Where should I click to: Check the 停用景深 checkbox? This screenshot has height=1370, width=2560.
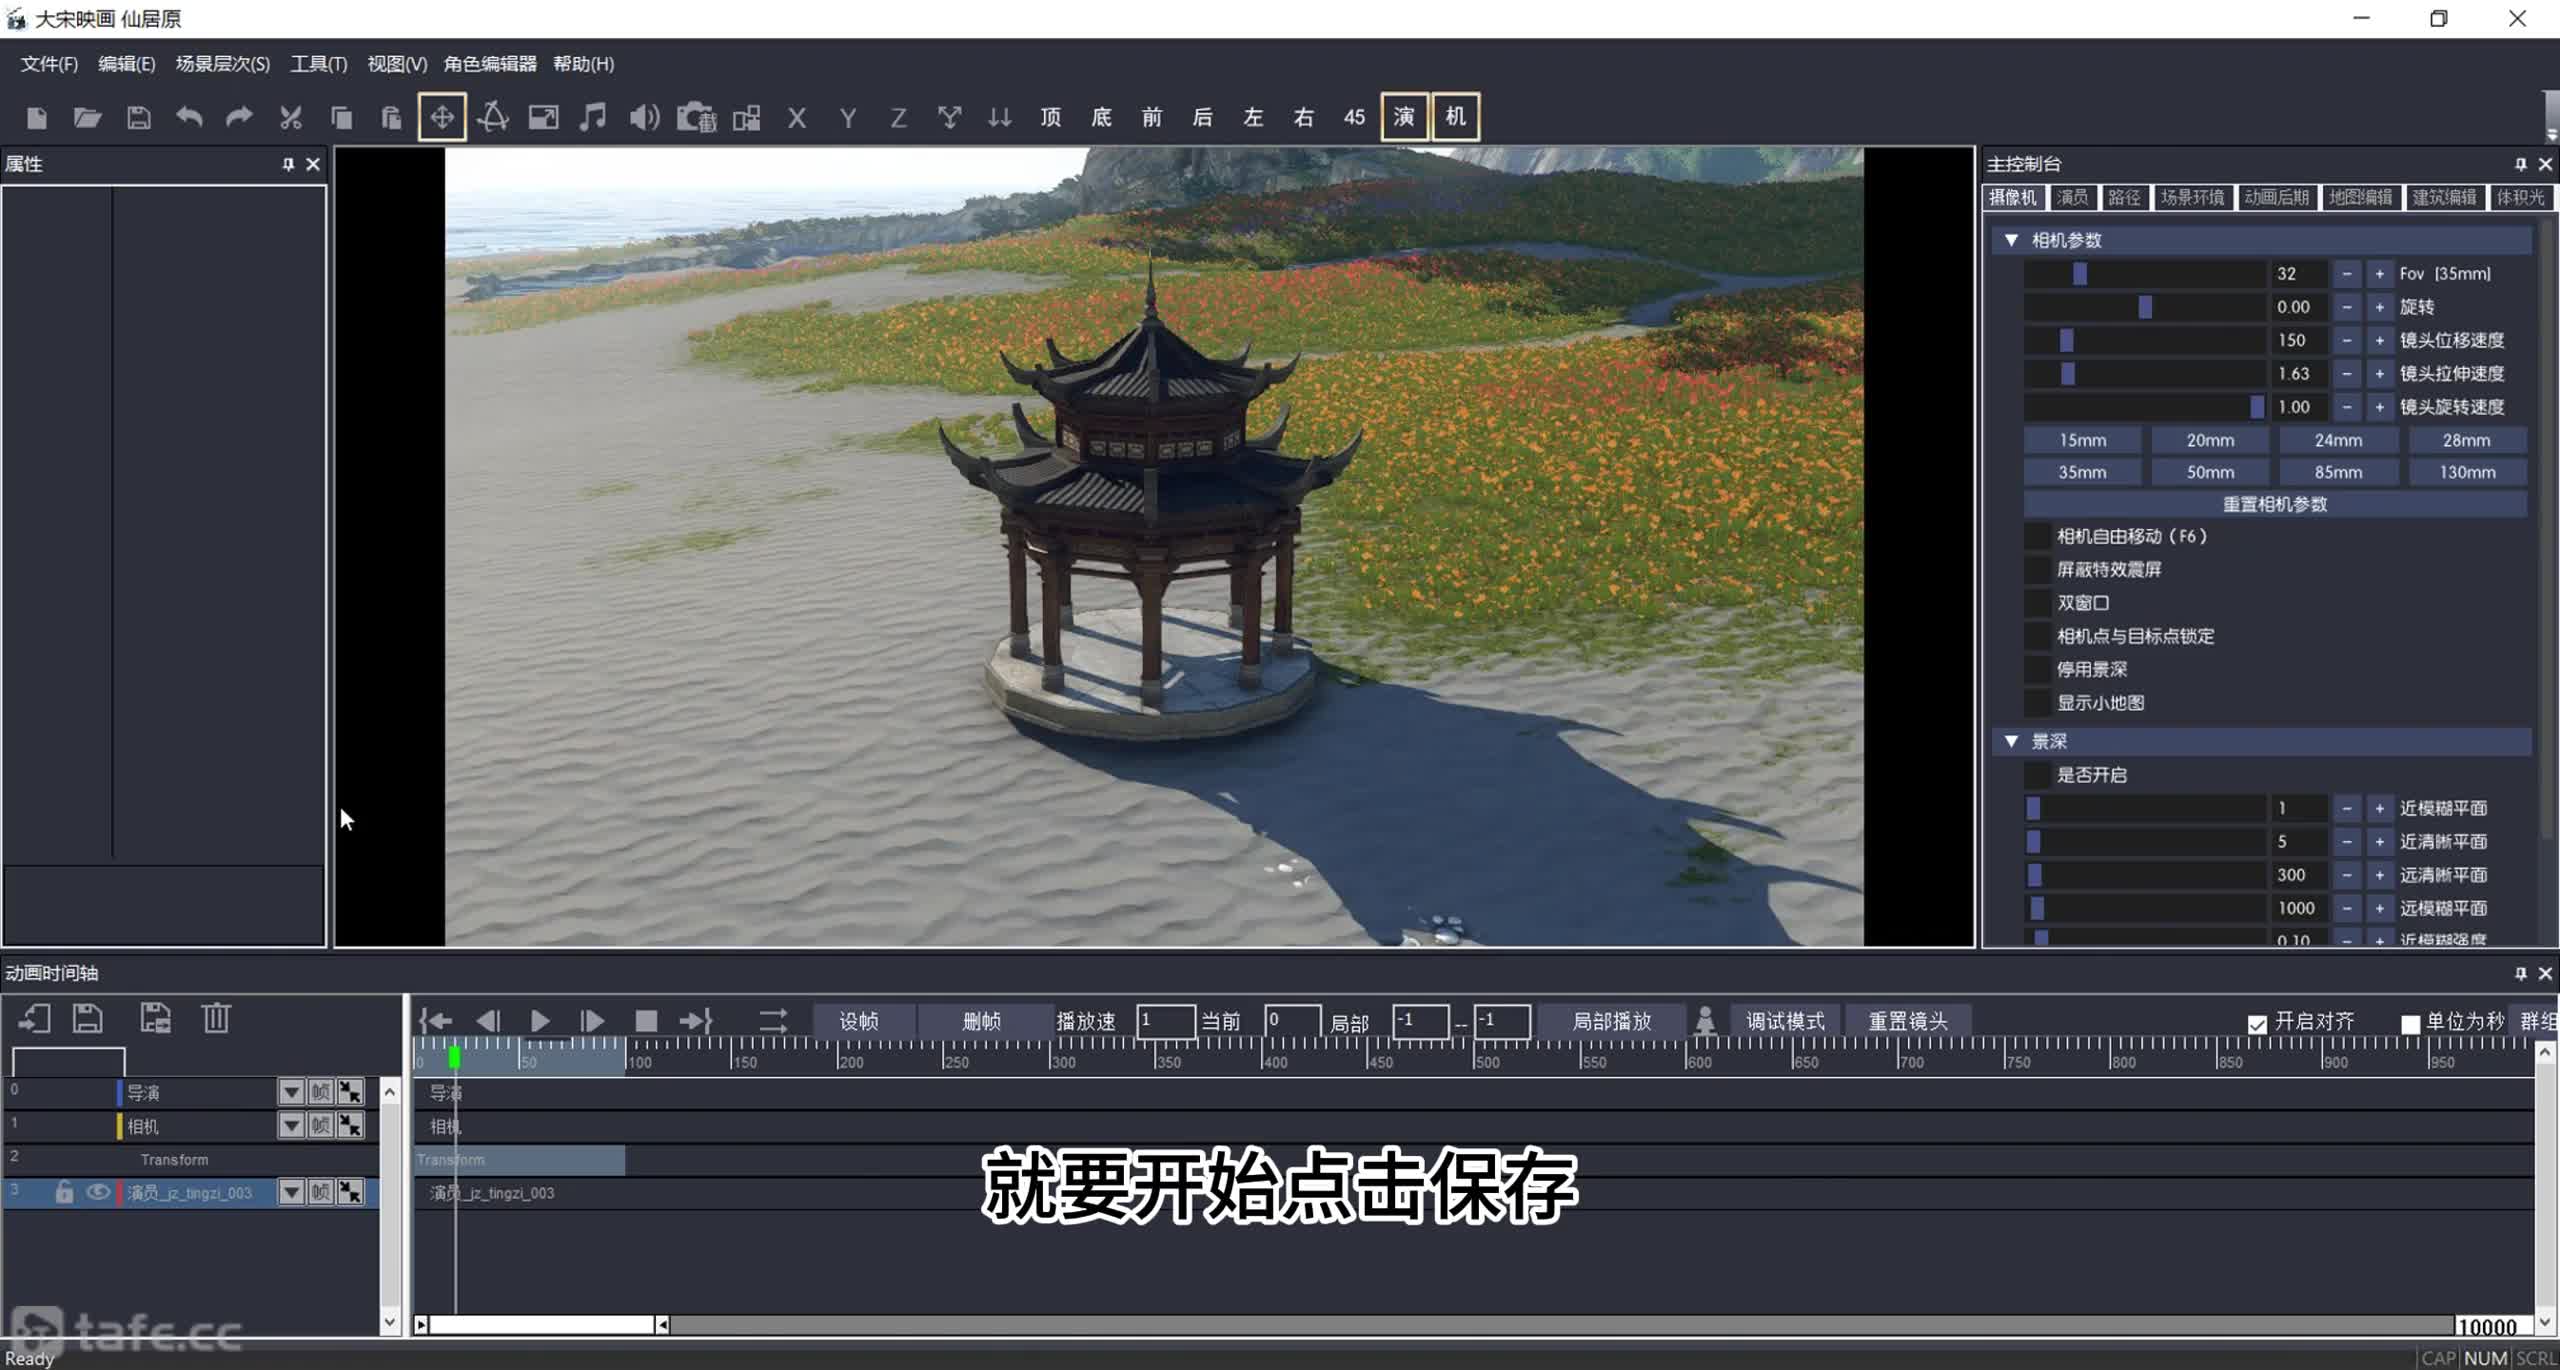[x=2037, y=669]
